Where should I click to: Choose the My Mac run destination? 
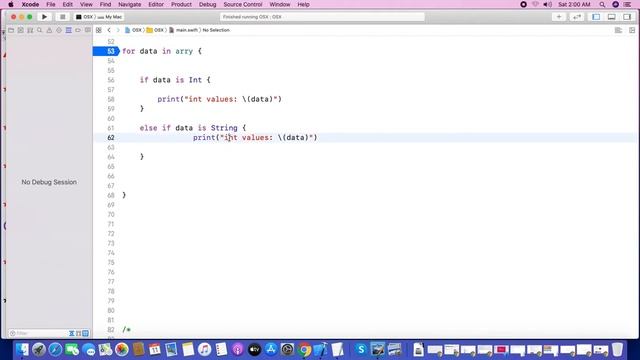[110, 17]
